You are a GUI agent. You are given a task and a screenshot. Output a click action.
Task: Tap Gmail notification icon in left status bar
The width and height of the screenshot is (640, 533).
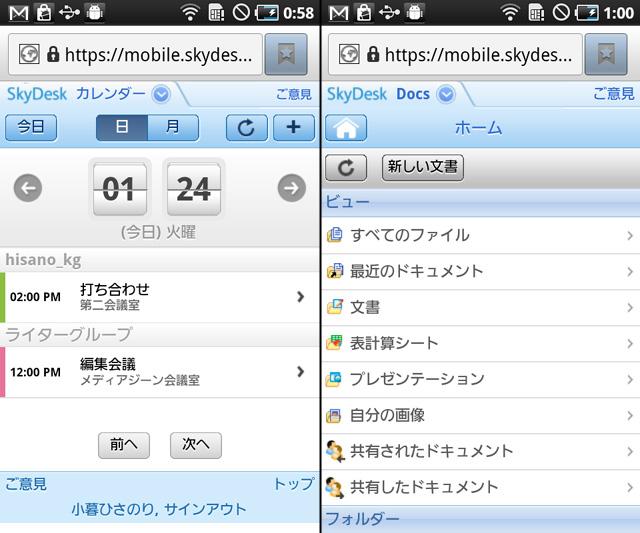tap(19, 13)
